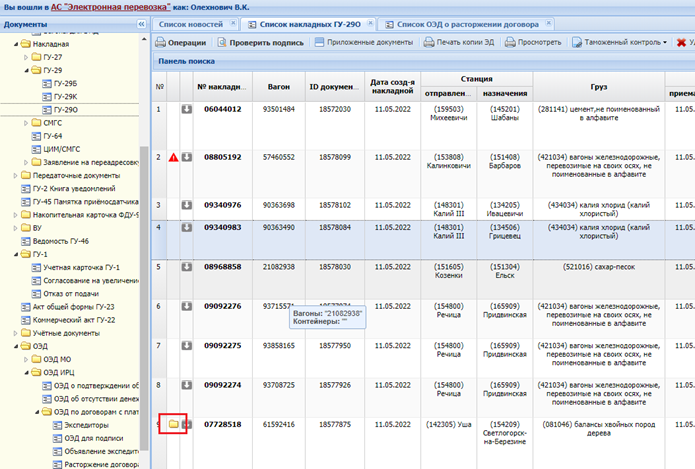Collapse the ГУ-1 folder
This screenshot has height=469, width=695.
coord(16,254)
